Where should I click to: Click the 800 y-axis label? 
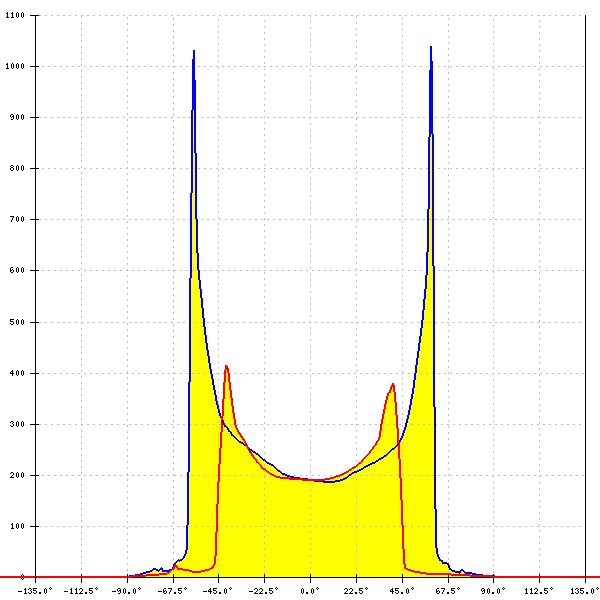click(17, 168)
